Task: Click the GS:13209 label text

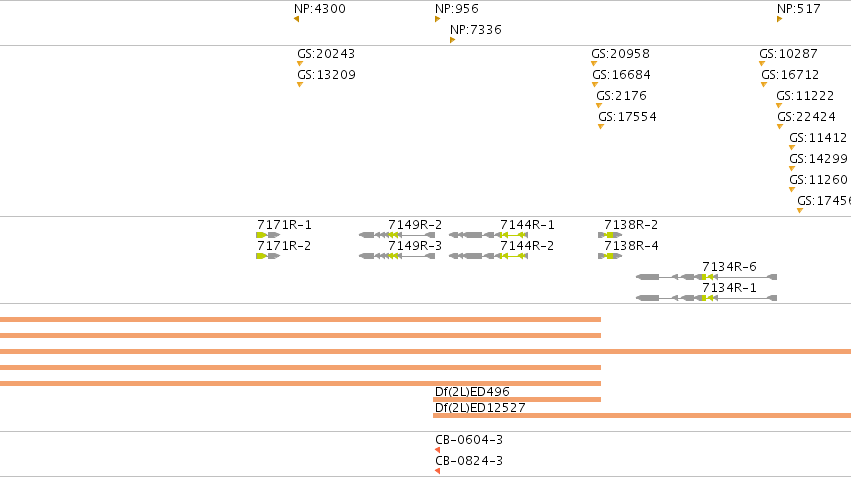Action: tap(326, 75)
